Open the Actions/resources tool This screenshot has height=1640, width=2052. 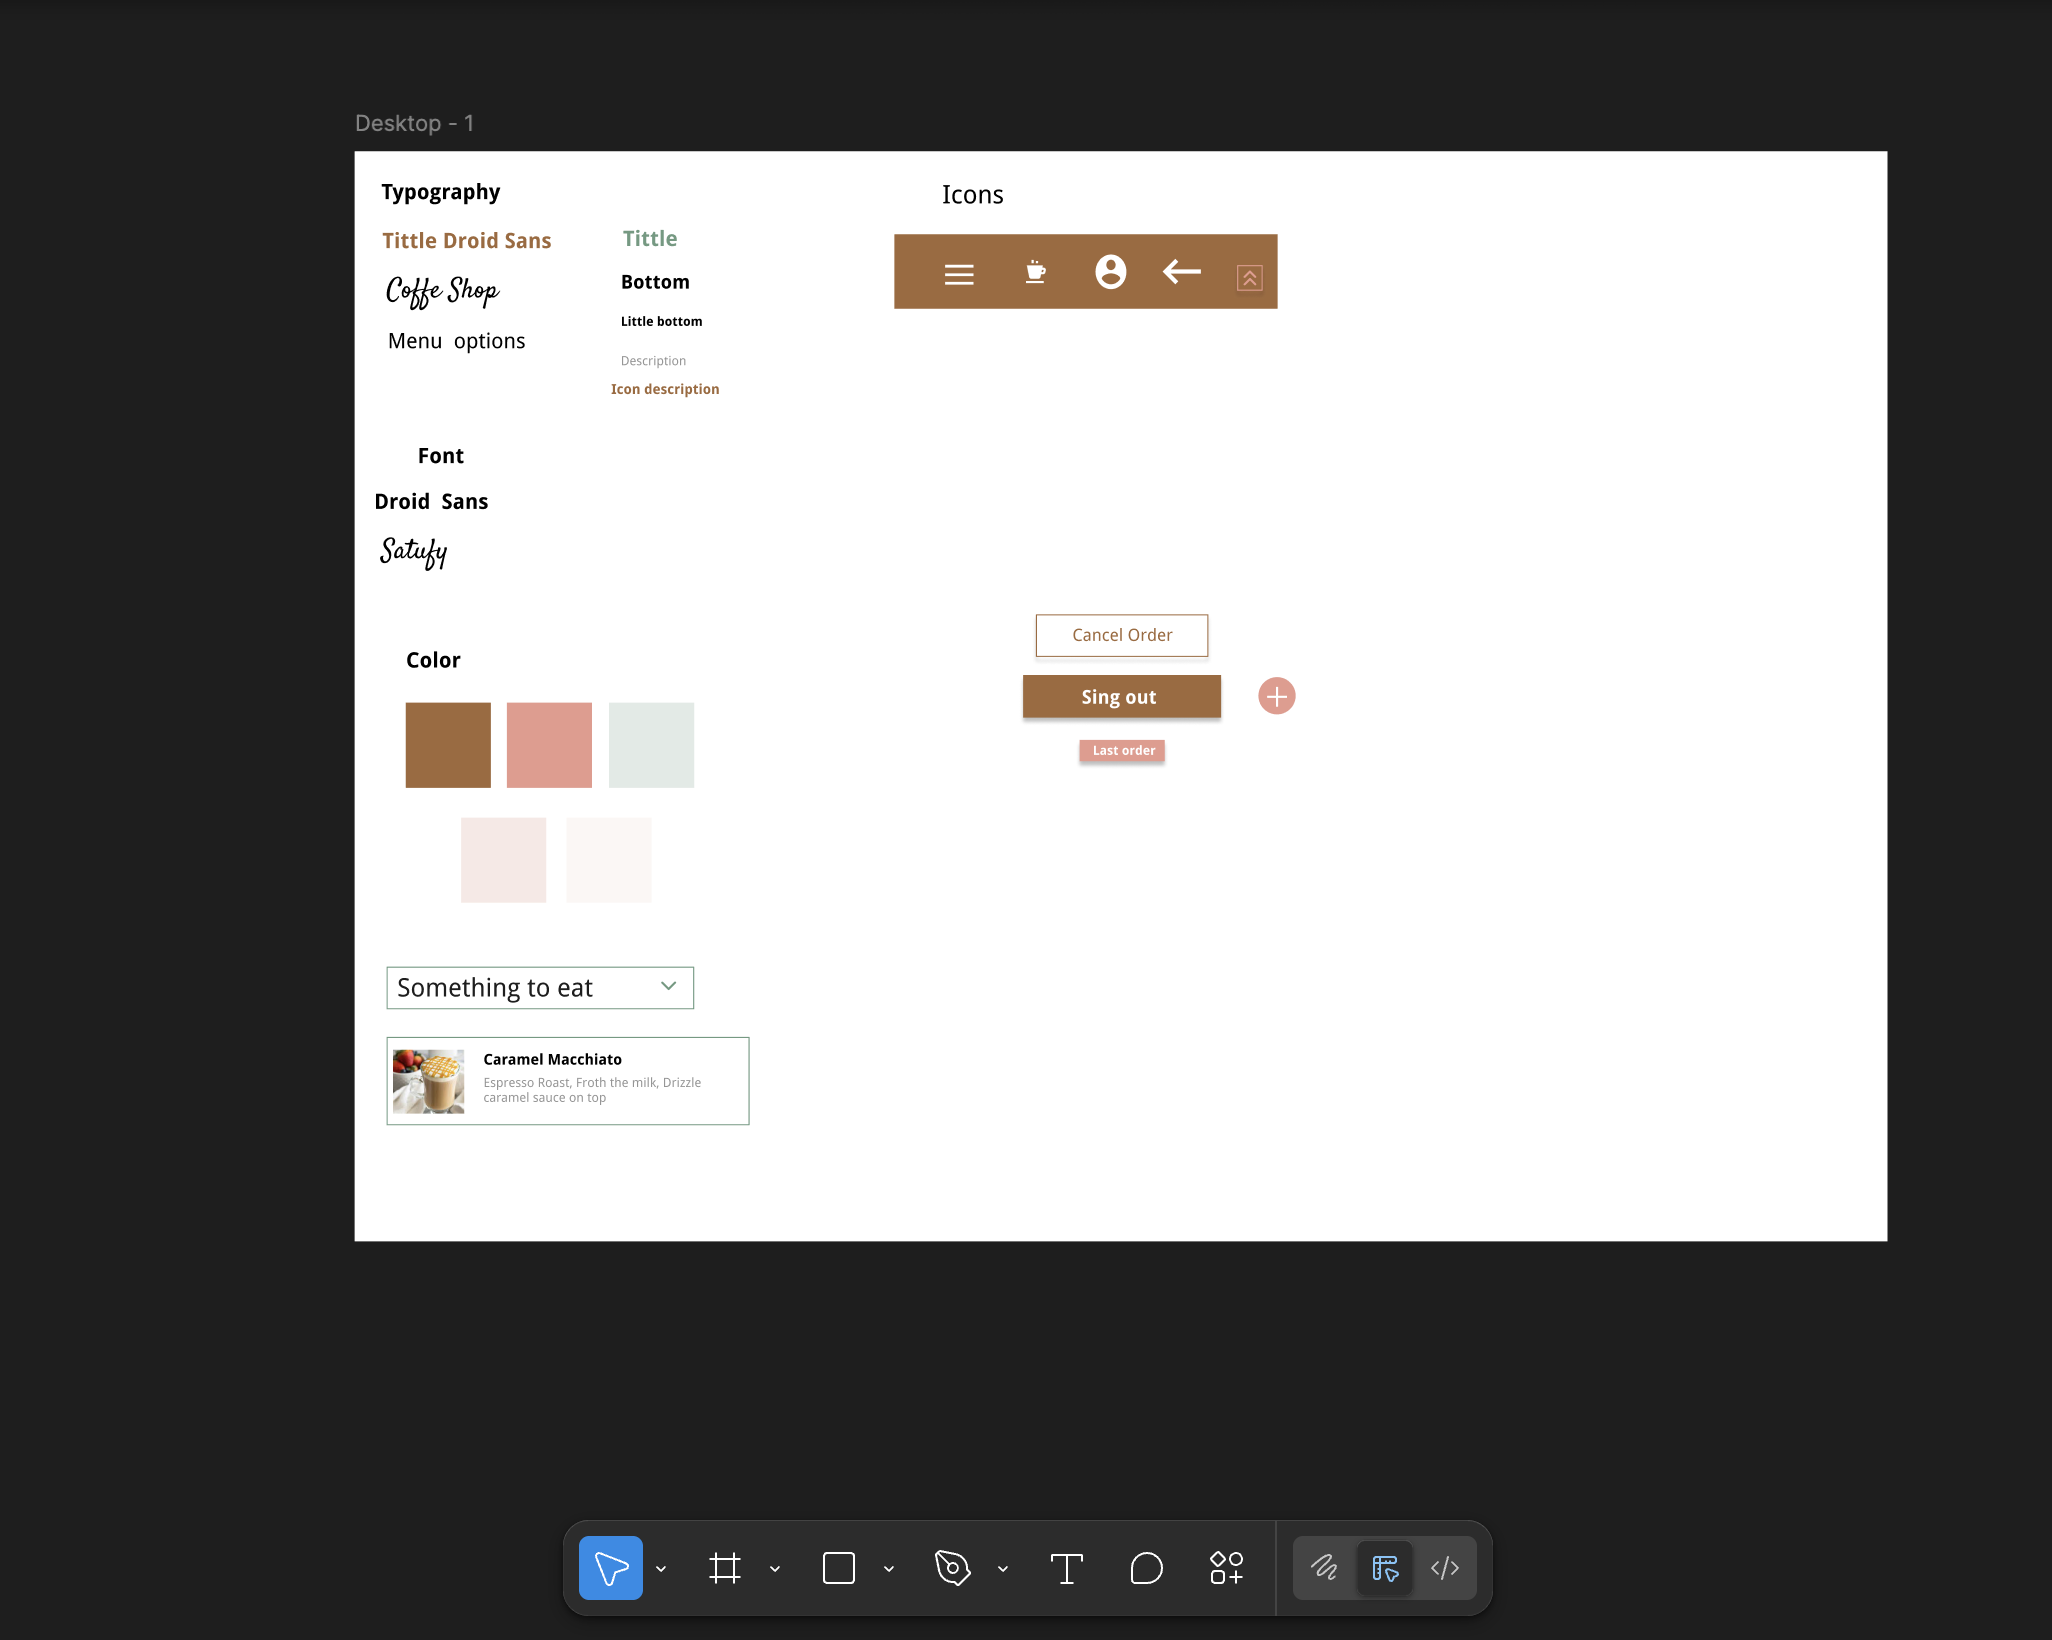tap(1227, 1568)
